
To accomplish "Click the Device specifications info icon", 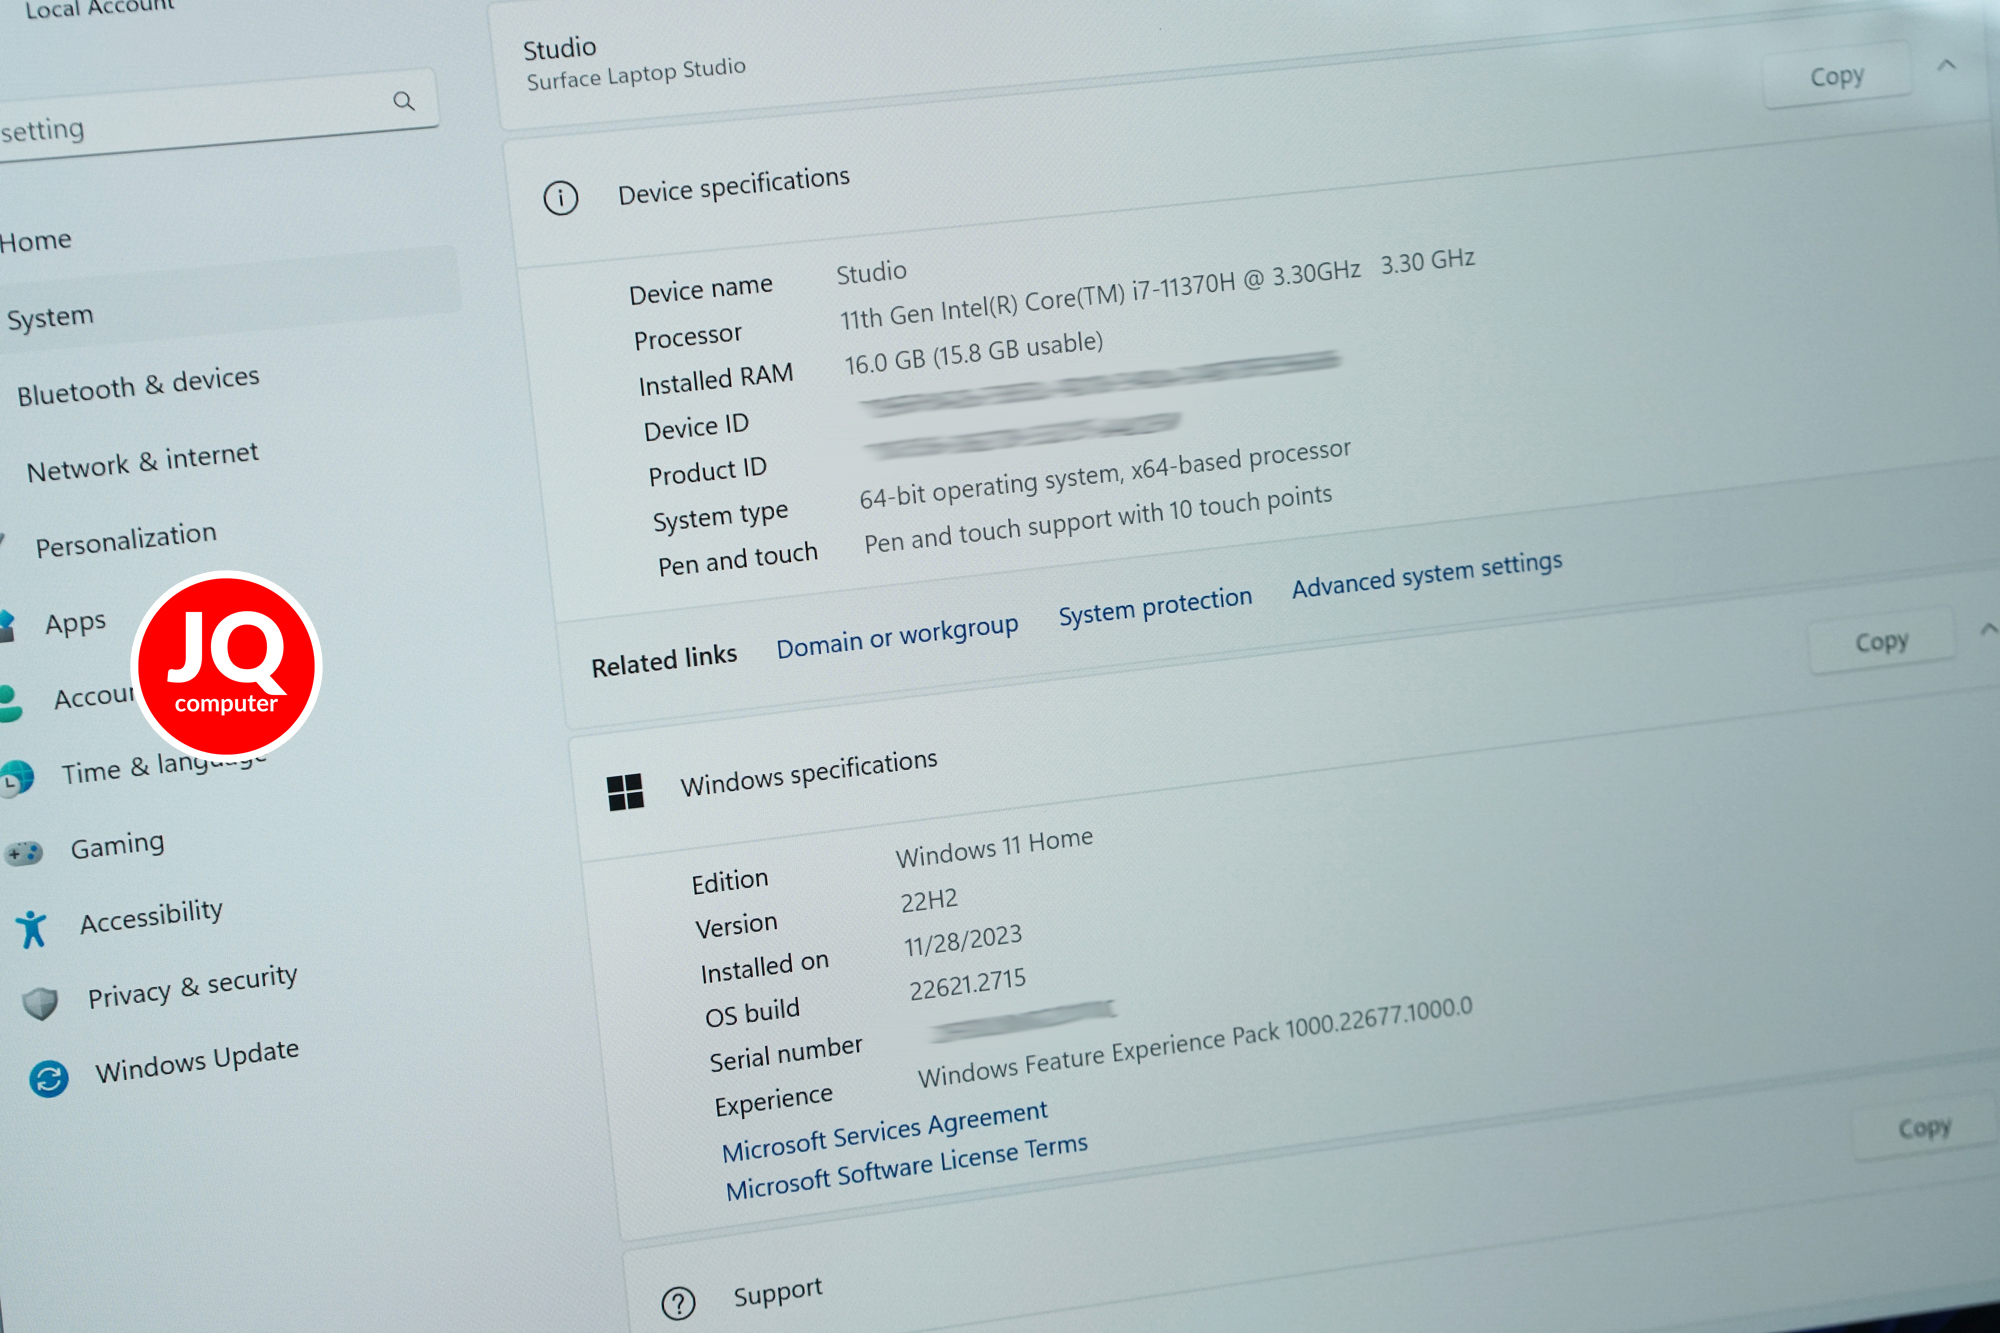I will click(x=561, y=197).
